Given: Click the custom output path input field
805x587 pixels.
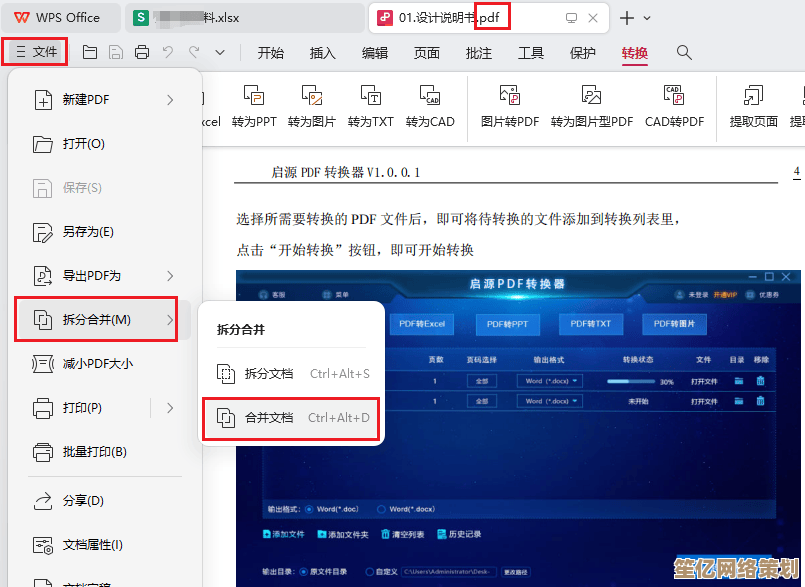Looking at the screenshot, I should pyautogui.click(x=449, y=572).
